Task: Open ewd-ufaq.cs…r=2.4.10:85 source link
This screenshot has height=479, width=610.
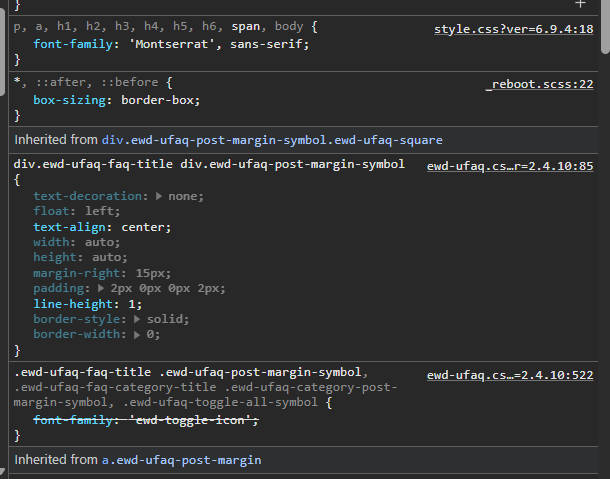Action: point(510,166)
